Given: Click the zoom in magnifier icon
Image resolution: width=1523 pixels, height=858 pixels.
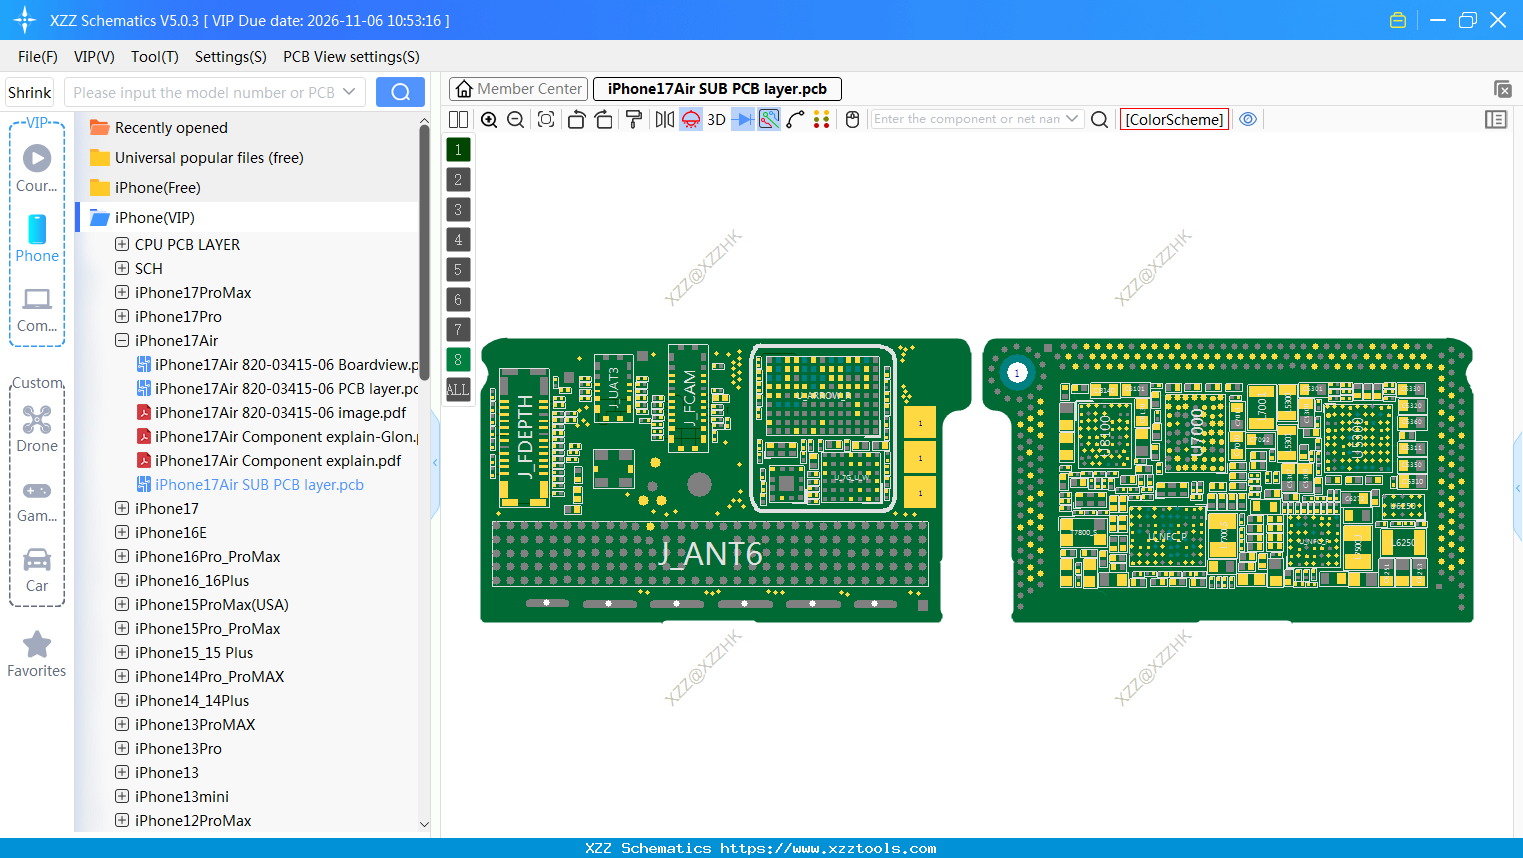Looking at the screenshot, I should click(x=489, y=120).
